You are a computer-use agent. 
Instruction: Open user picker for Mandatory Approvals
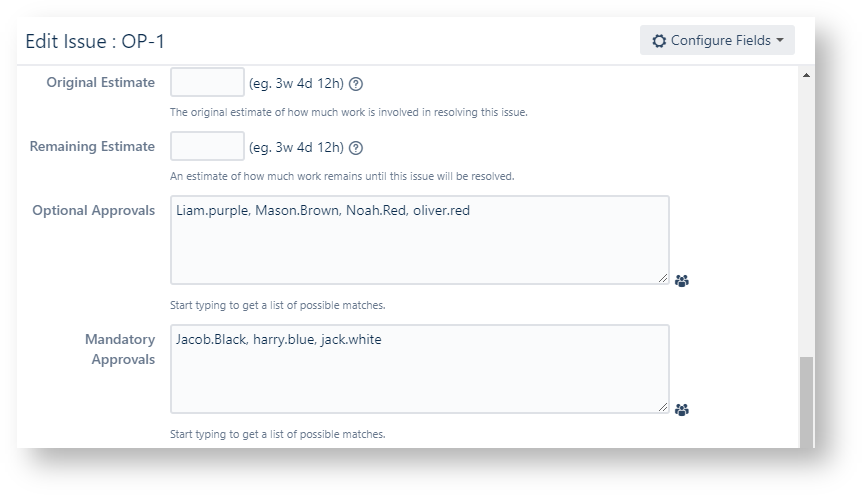click(682, 409)
